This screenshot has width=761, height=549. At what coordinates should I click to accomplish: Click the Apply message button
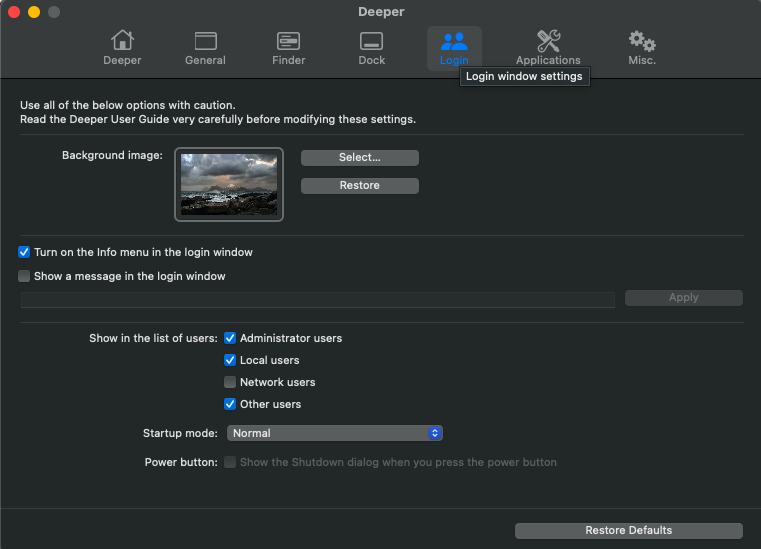pyautogui.click(x=683, y=298)
